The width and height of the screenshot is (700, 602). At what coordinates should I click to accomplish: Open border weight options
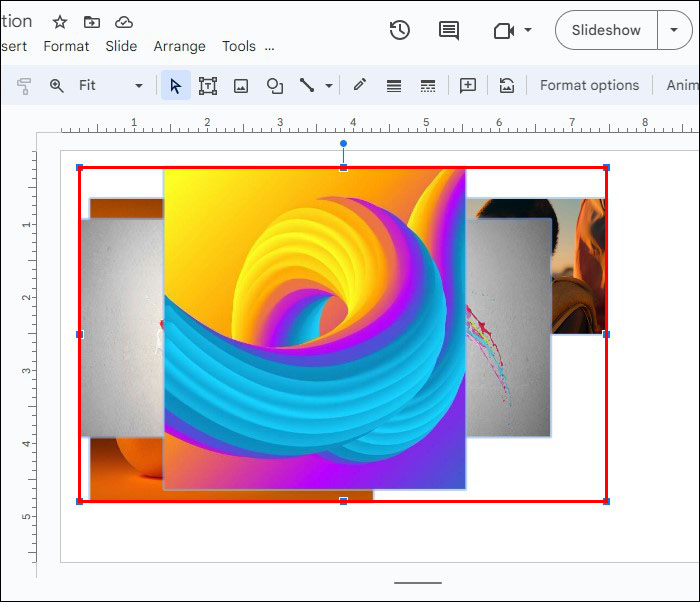394,86
